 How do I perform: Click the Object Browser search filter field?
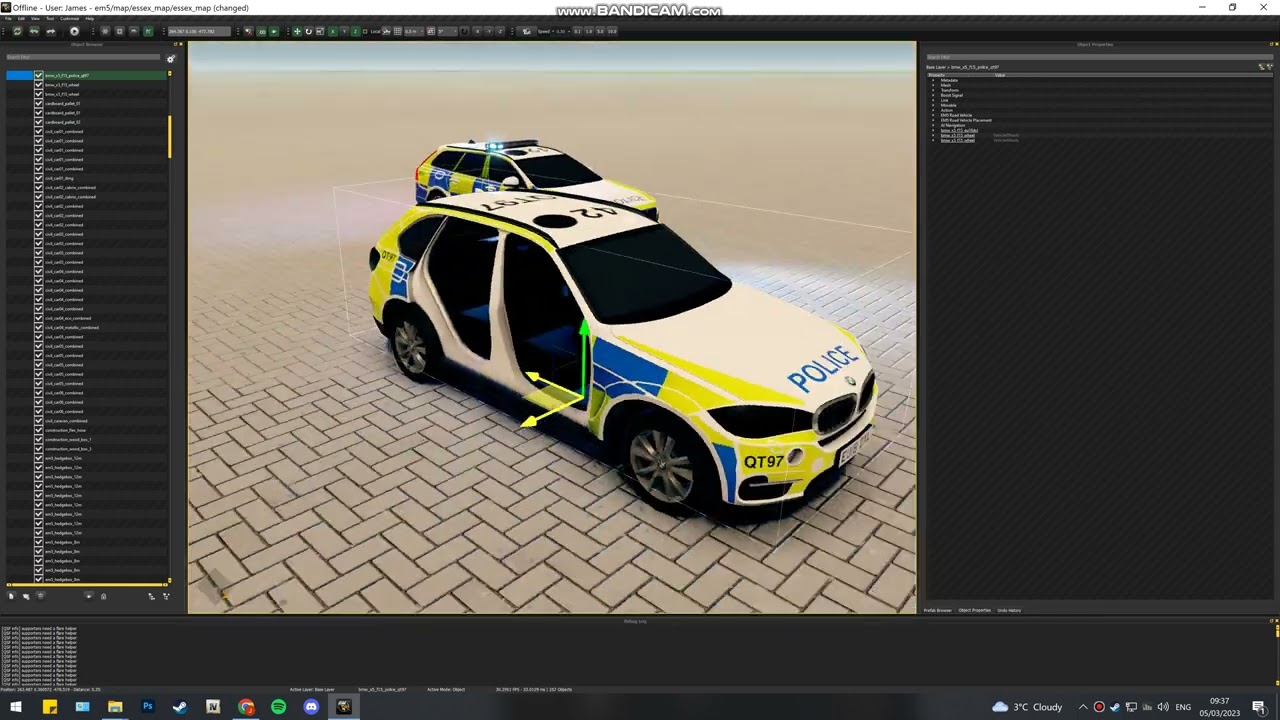coord(84,58)
